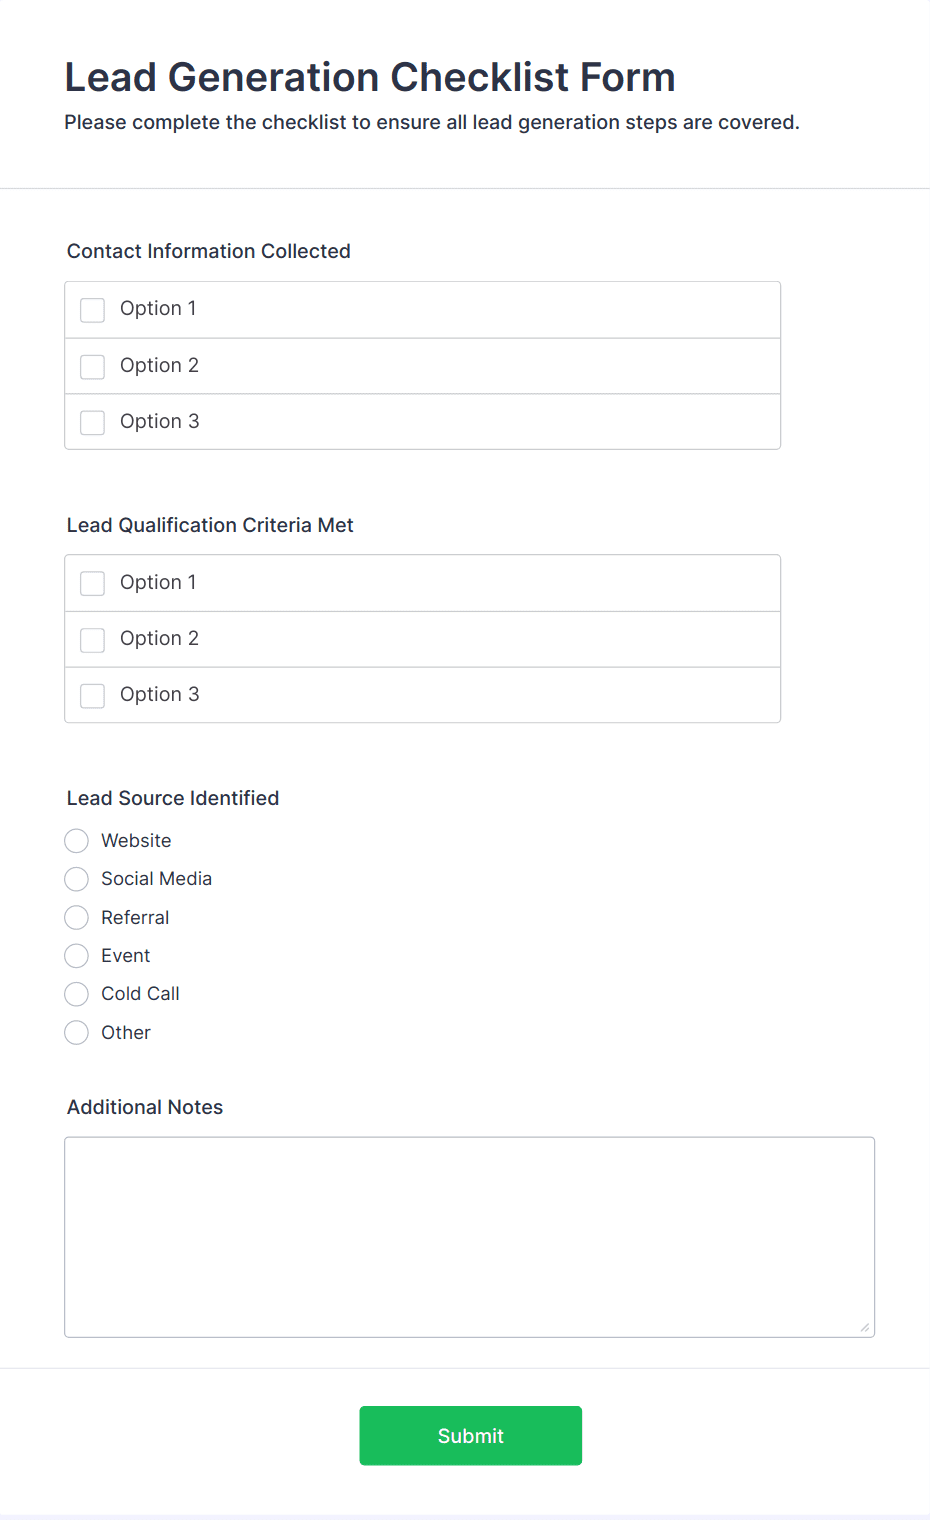The image size is (930, 1520).
Task: Check Option 2 under Contact Information Collected
Action: point(93,367)
